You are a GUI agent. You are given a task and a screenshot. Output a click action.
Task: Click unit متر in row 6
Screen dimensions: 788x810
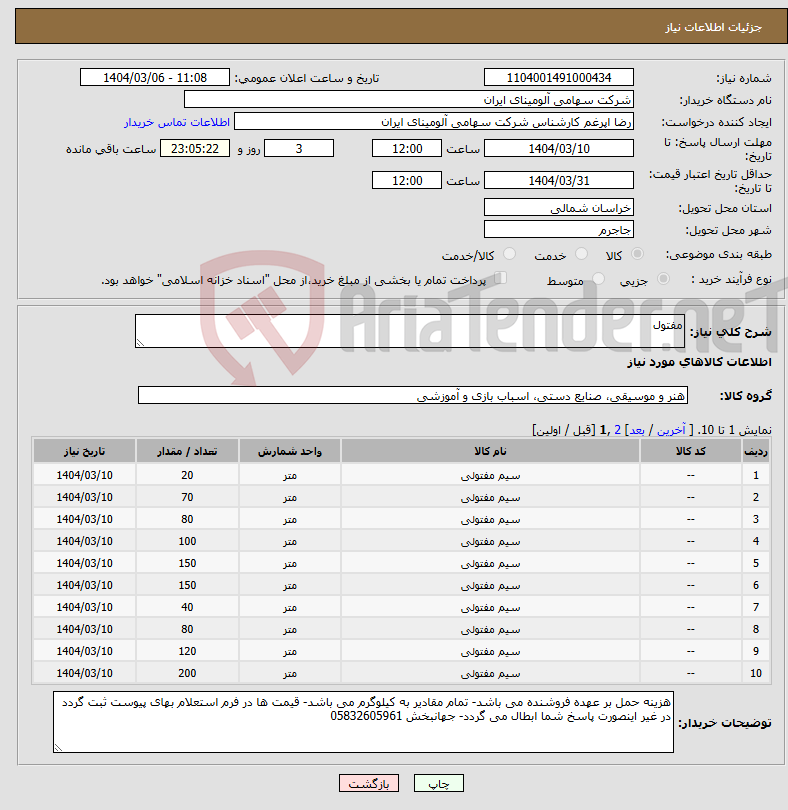pos(290,585)
